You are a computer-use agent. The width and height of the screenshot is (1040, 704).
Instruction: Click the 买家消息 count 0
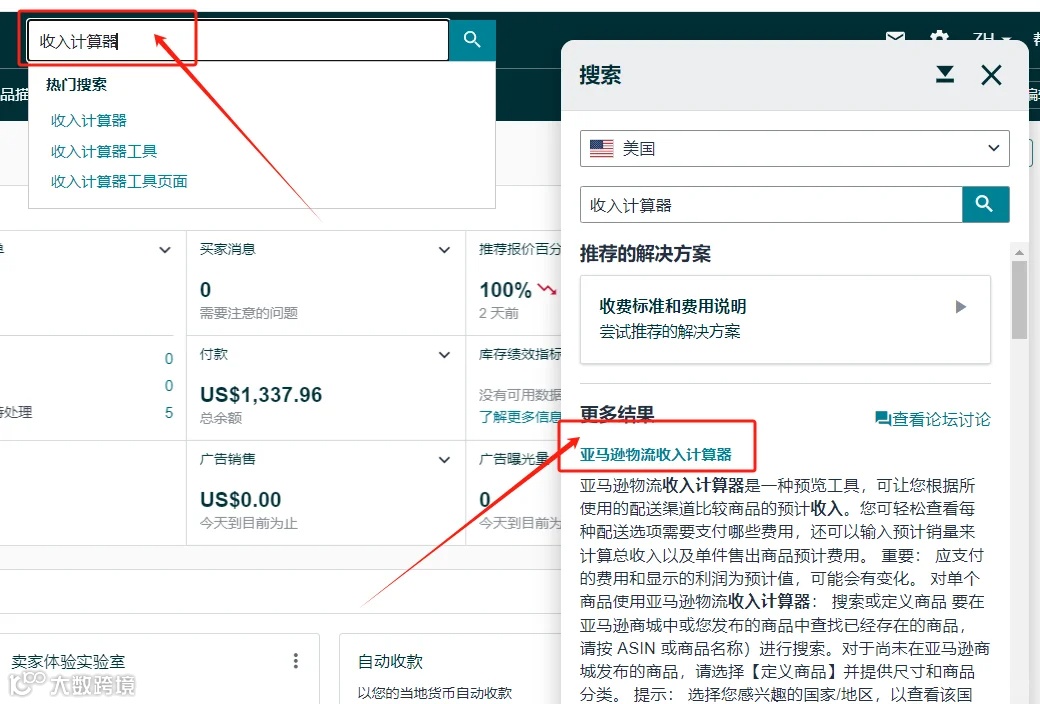[x=206, y=290]
